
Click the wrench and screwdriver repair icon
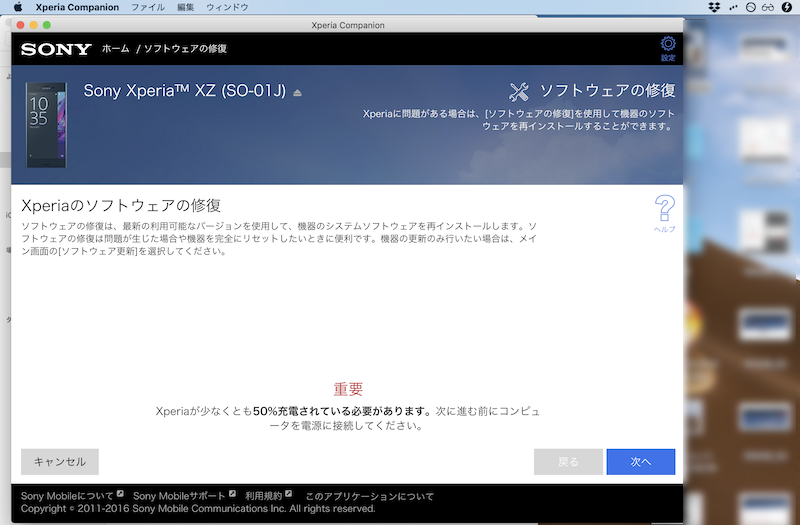pyautogui.click(x=518, y=92)
